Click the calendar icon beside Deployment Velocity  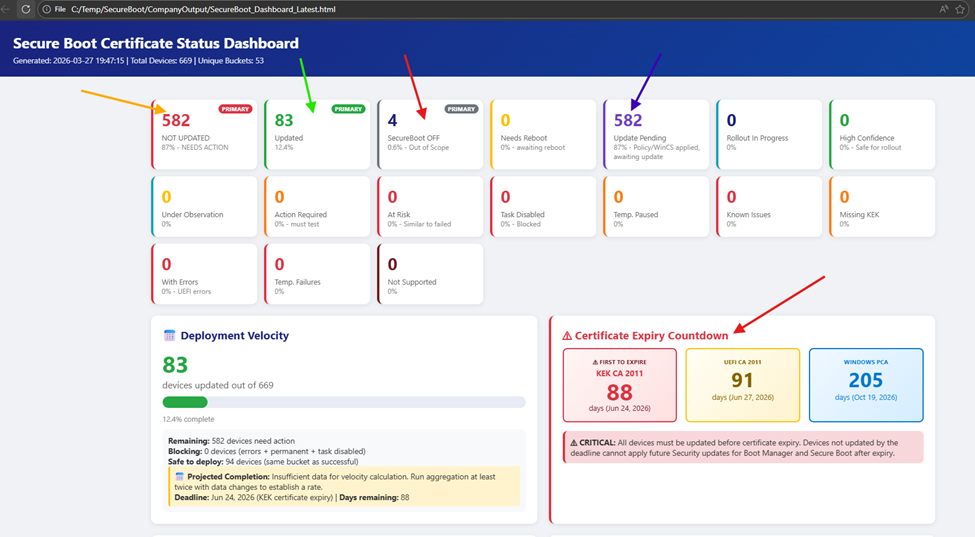[x=169, y=336]
